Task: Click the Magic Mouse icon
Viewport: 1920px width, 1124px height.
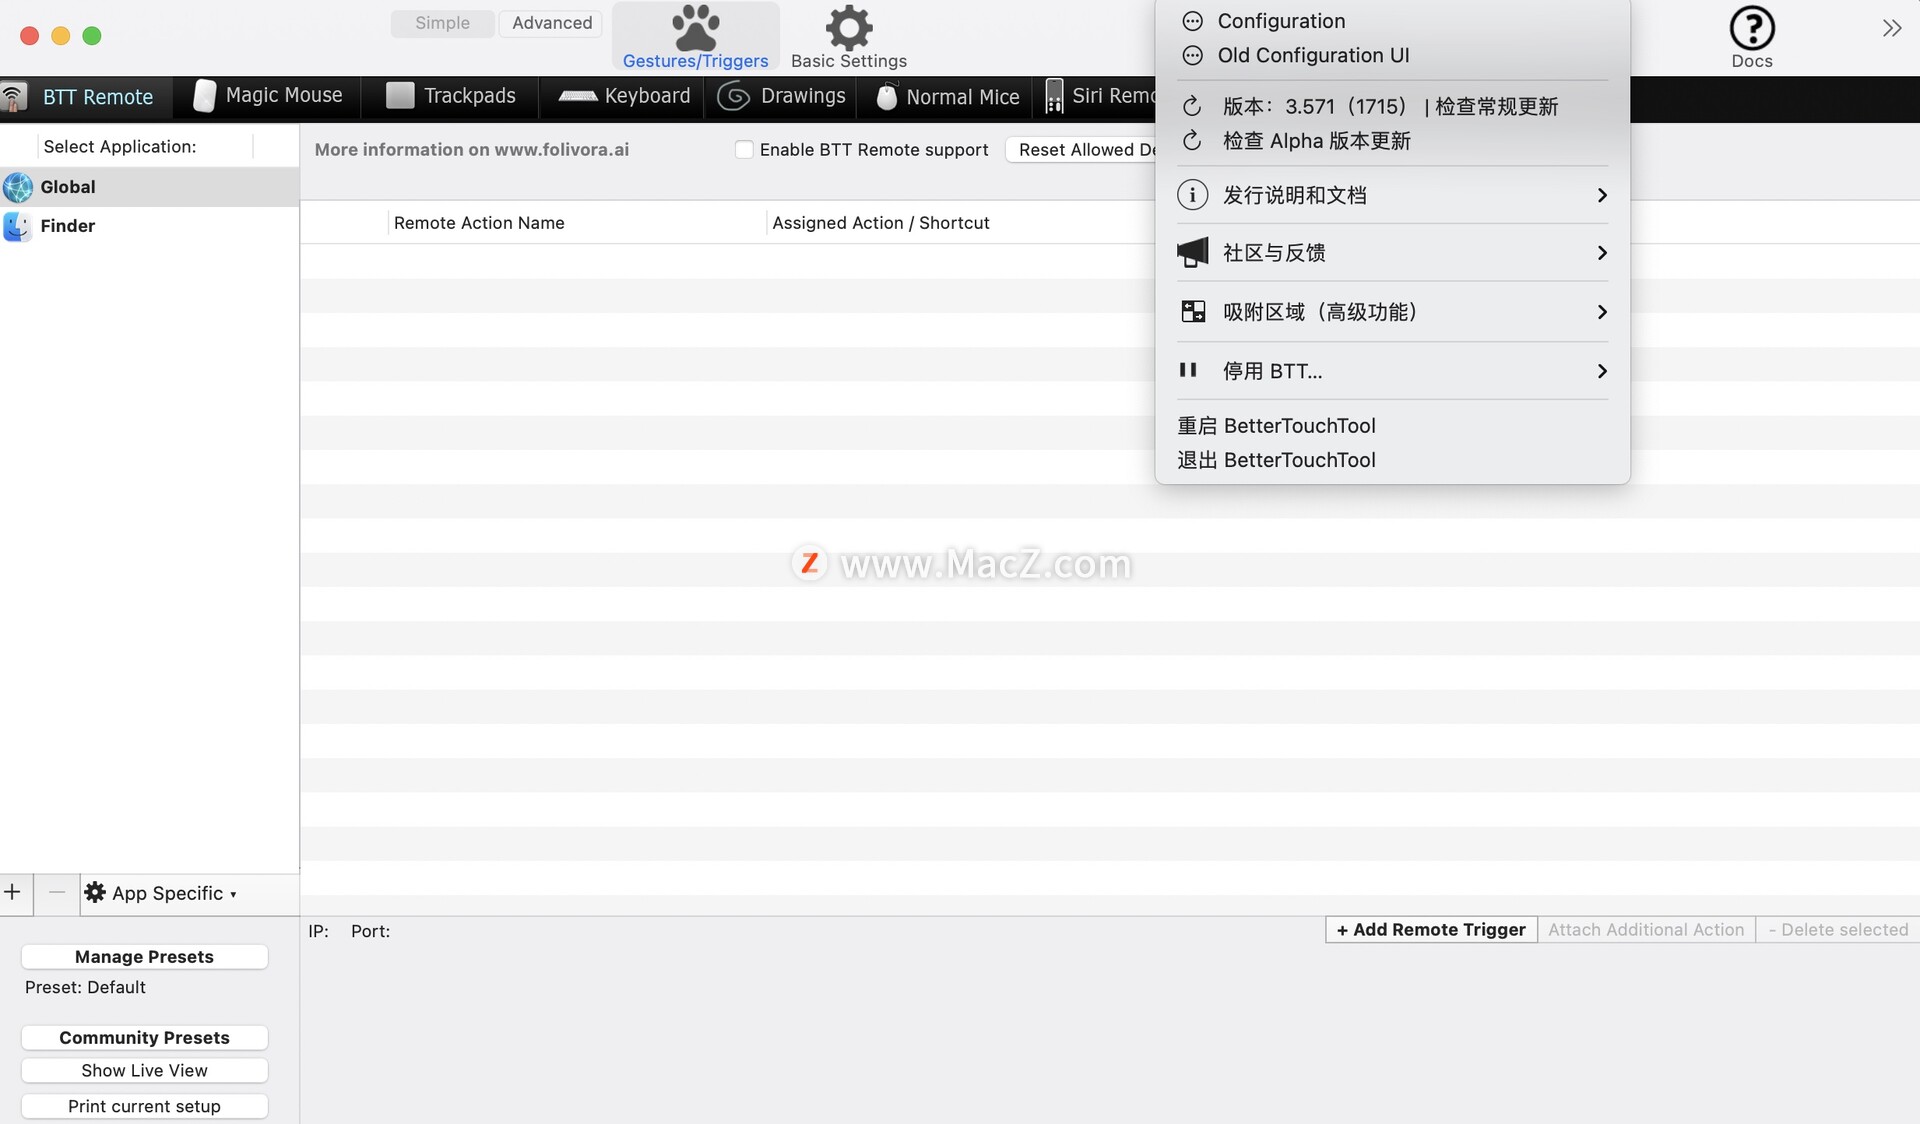Action: pyautogui.click(x=204, y=96)
